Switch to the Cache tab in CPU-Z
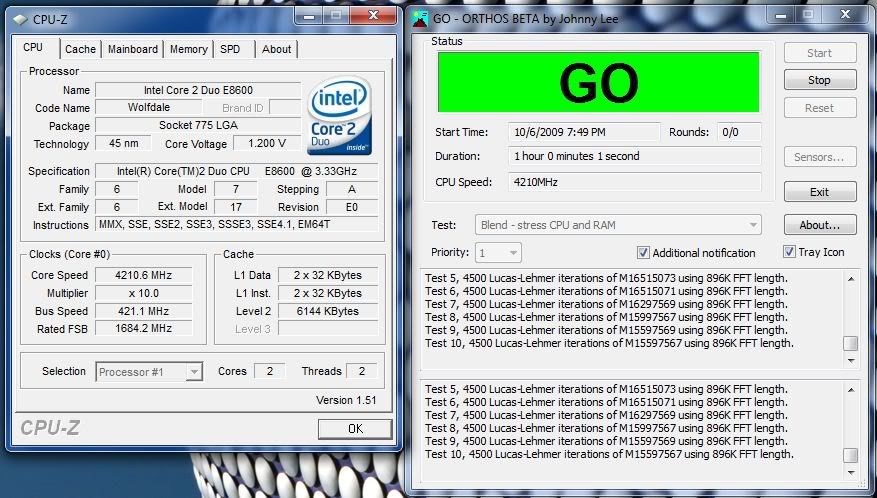Screen dimensions: 877x498 point(80,49)
